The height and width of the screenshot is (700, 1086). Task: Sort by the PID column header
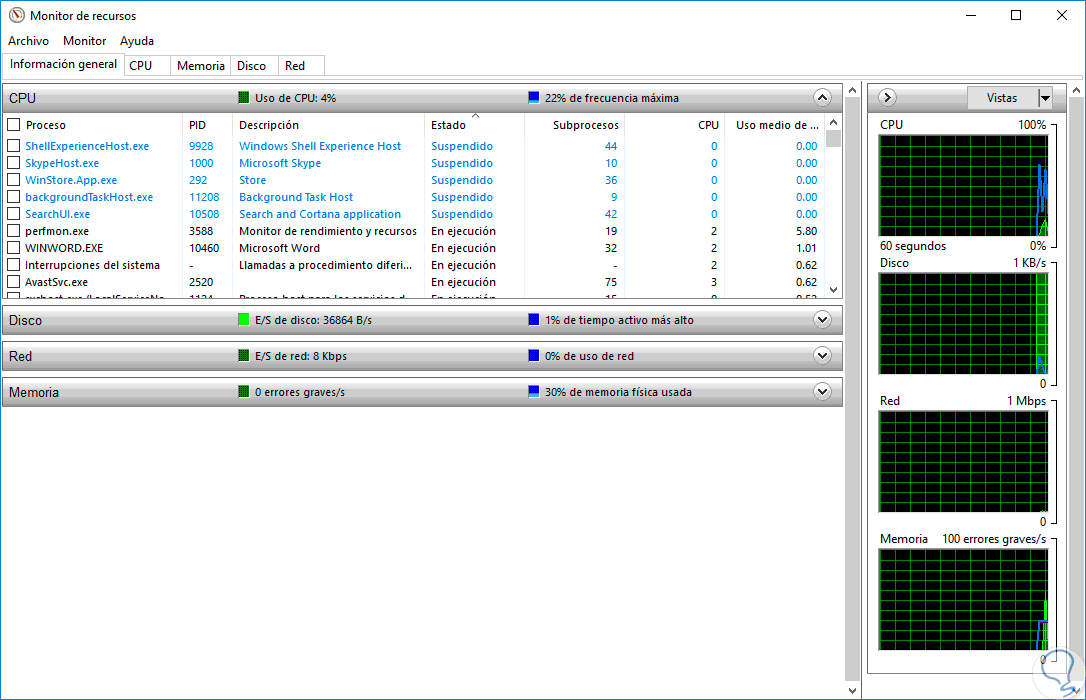[207, 125]
